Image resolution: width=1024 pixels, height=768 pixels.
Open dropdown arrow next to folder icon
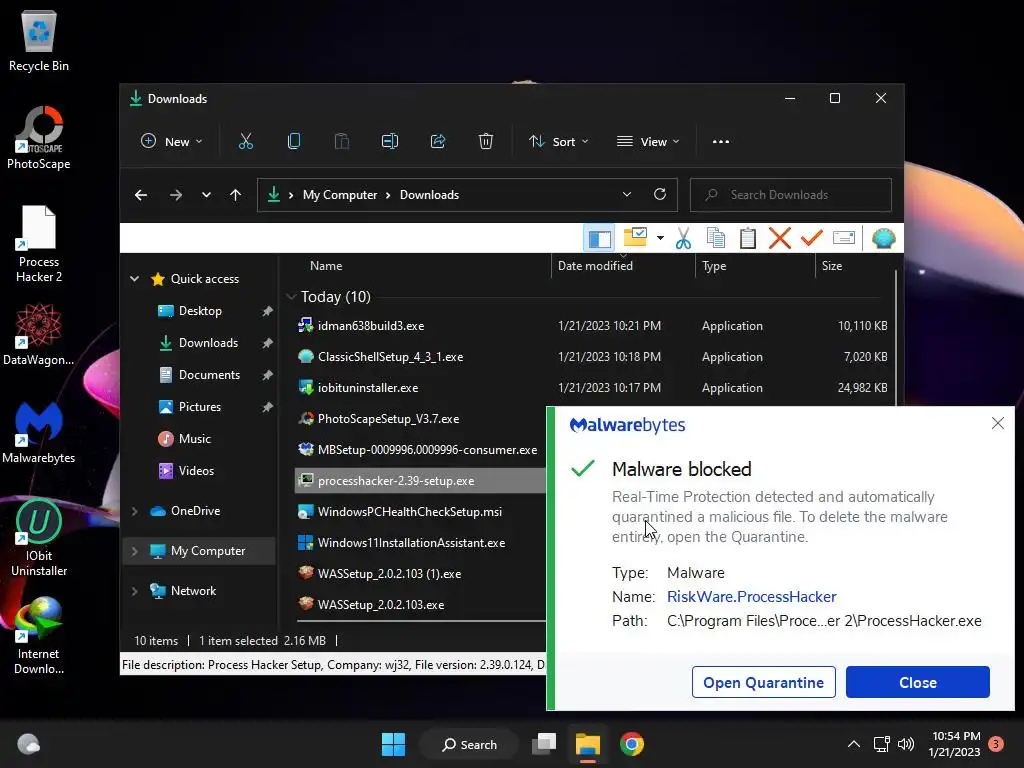(x=660, y=238)
